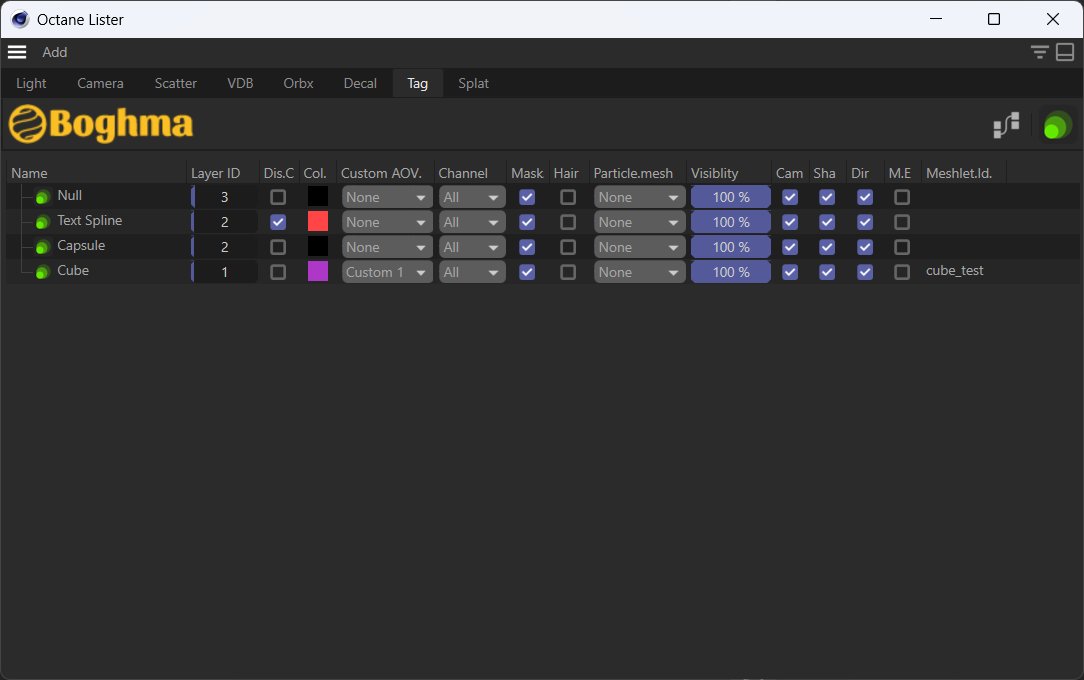Enable Dis.C checkbox for Null
Screen dimensions: 1084x680
(278, 197)
